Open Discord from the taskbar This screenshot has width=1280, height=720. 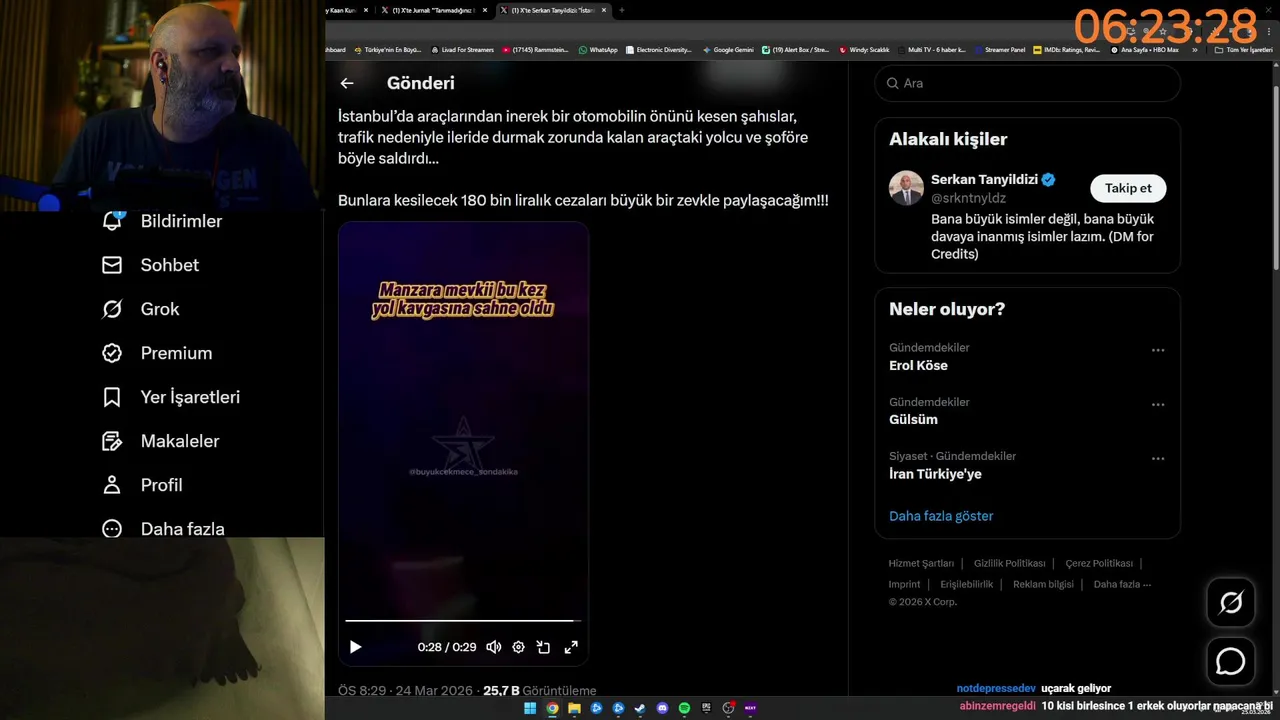pyautogui.click(x=662, y=708)
